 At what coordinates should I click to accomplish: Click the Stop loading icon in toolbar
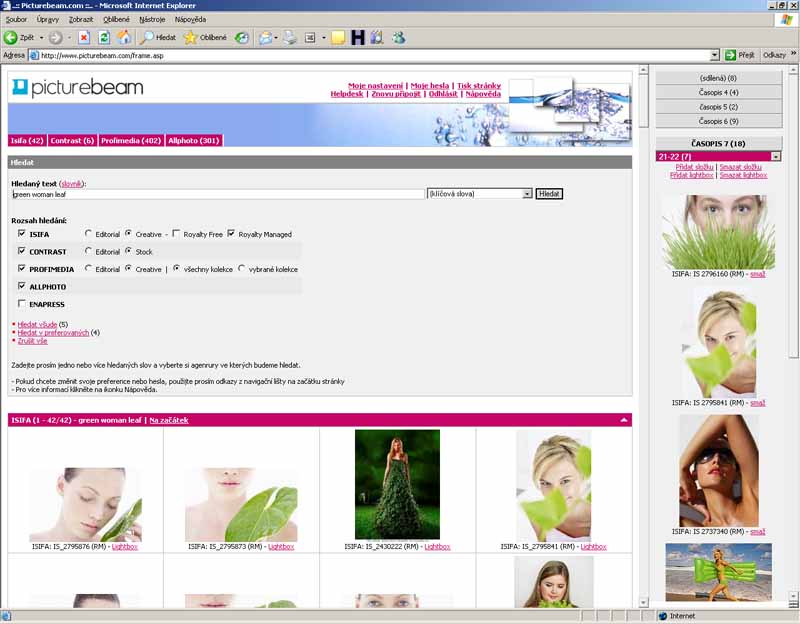tap(84, 37)
